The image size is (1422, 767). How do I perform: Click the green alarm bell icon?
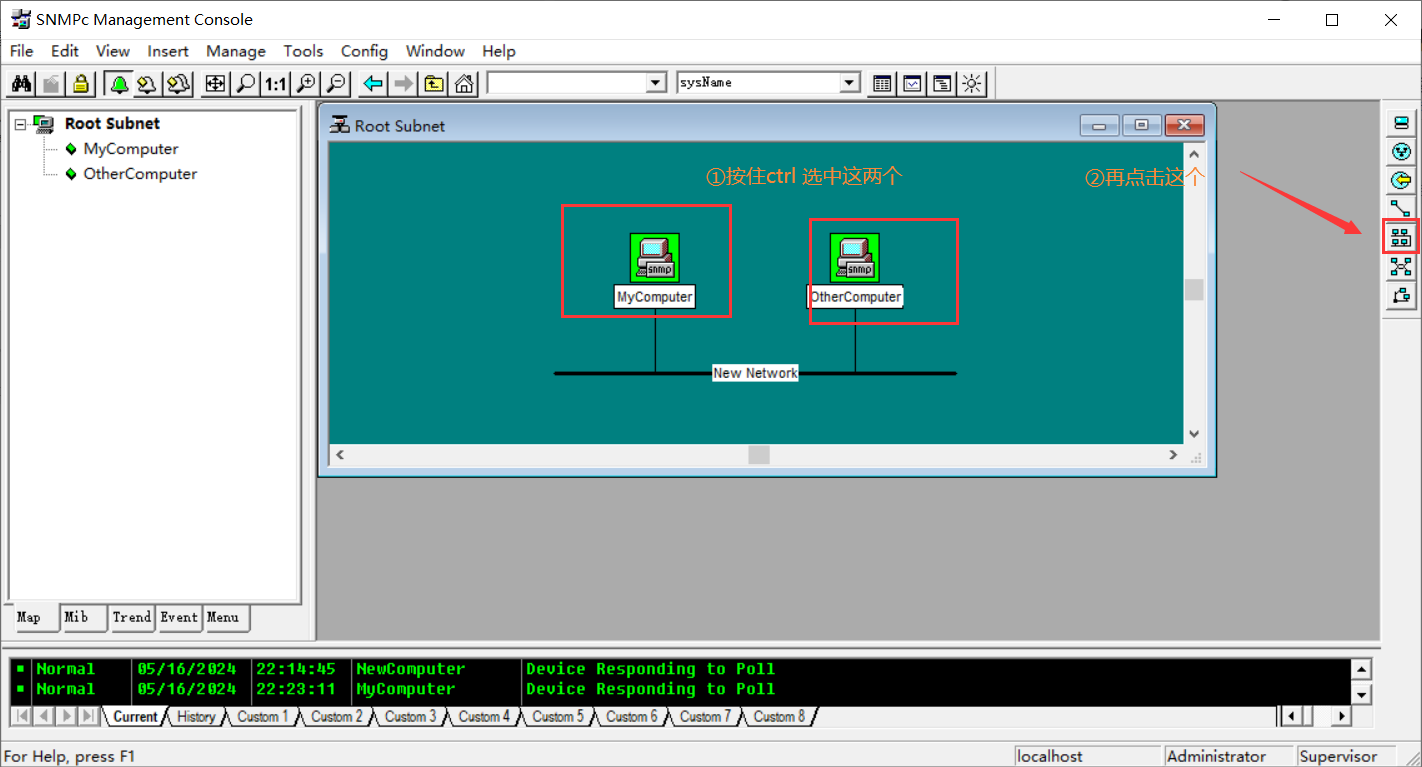(x=119, y=83)
